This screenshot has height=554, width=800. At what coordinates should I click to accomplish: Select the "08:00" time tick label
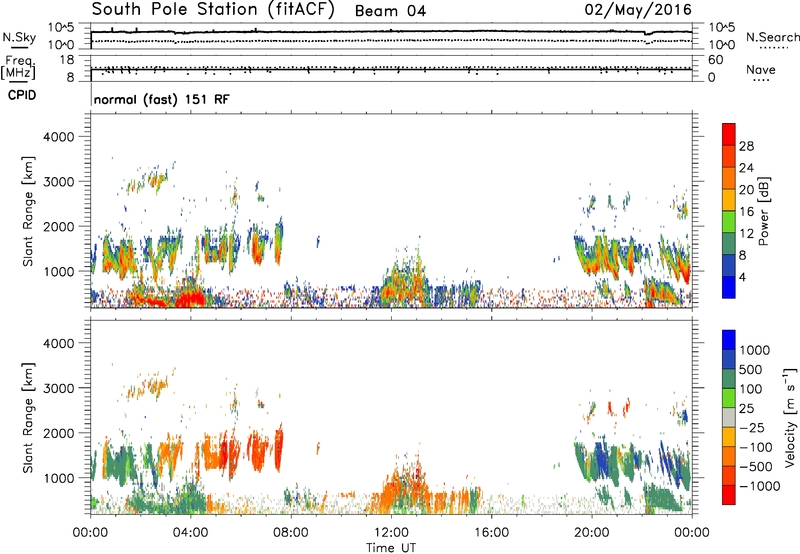(x=291, y=533)
